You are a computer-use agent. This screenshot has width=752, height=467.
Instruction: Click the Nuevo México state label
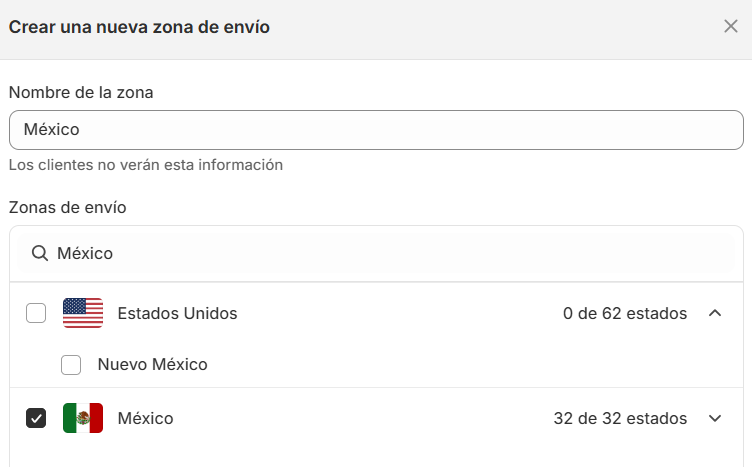(x=153, y=364)
